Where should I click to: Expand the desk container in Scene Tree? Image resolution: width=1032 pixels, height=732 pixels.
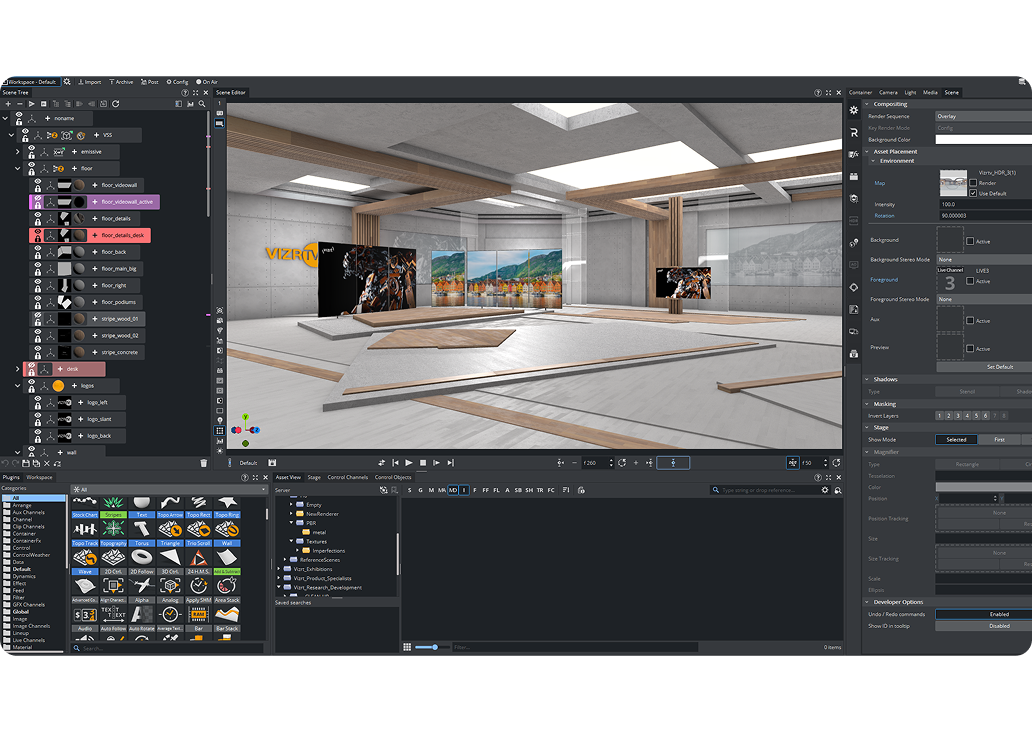(18, 369)
